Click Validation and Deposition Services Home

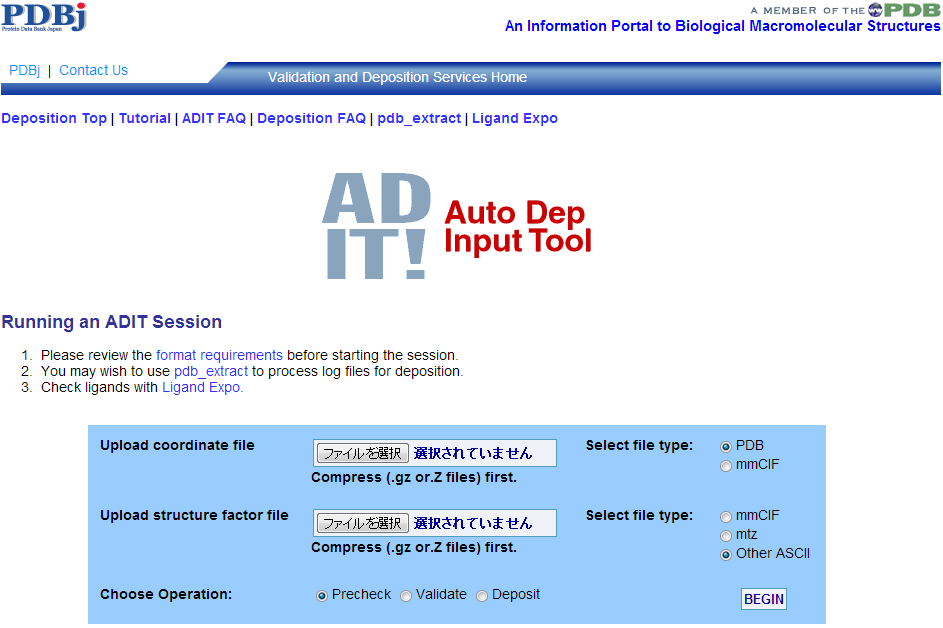(x=397, y=77)
